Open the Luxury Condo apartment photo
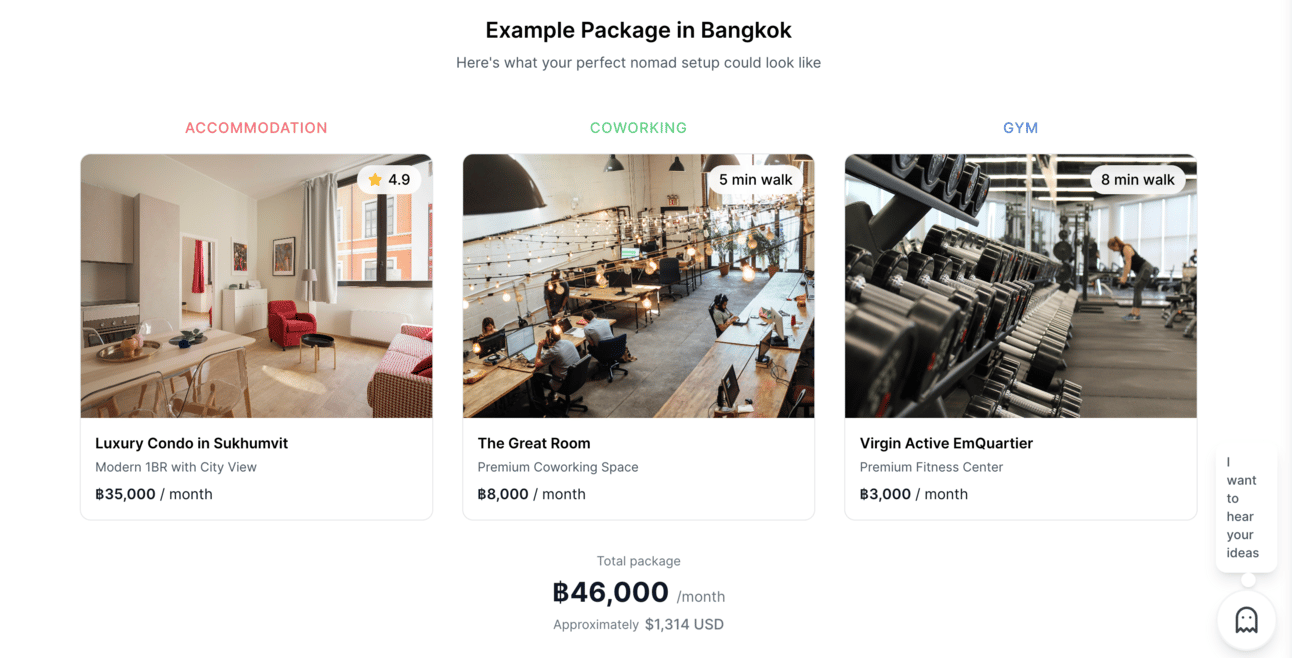 [256, 286]
